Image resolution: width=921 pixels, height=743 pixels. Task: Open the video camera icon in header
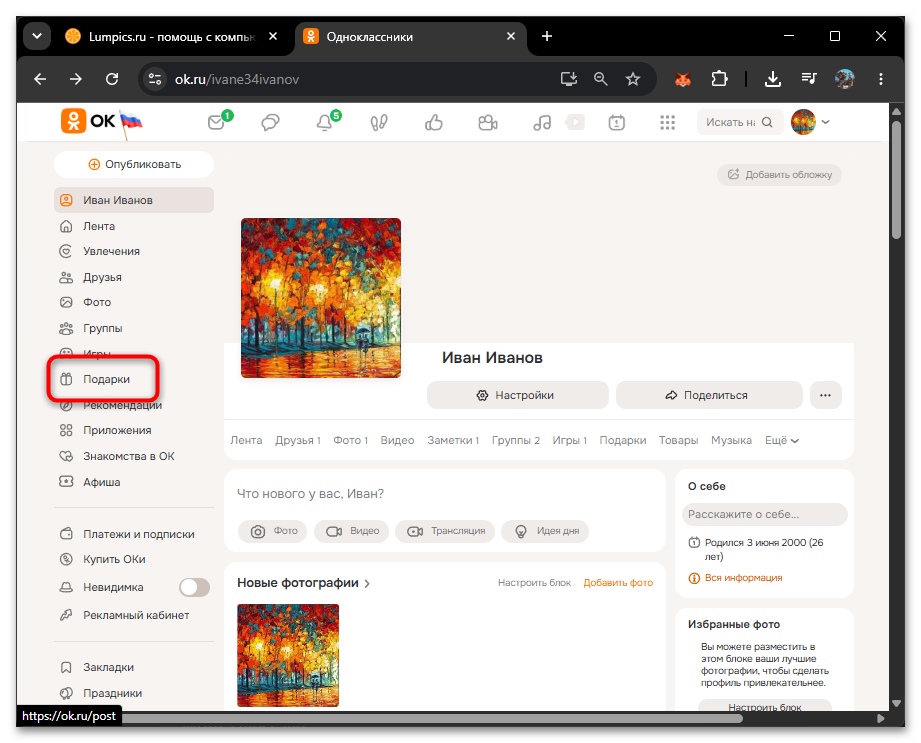[x=488, y=122]
